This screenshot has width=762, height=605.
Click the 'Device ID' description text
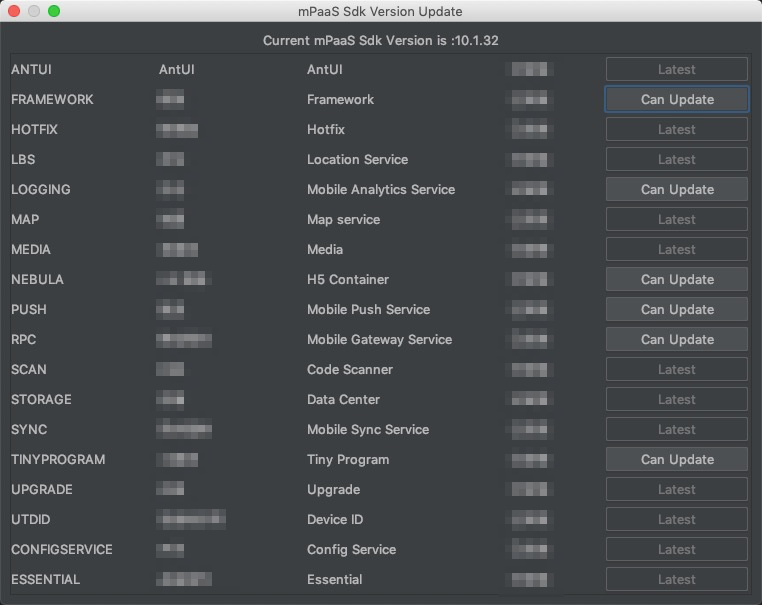[x=335, y=519]
